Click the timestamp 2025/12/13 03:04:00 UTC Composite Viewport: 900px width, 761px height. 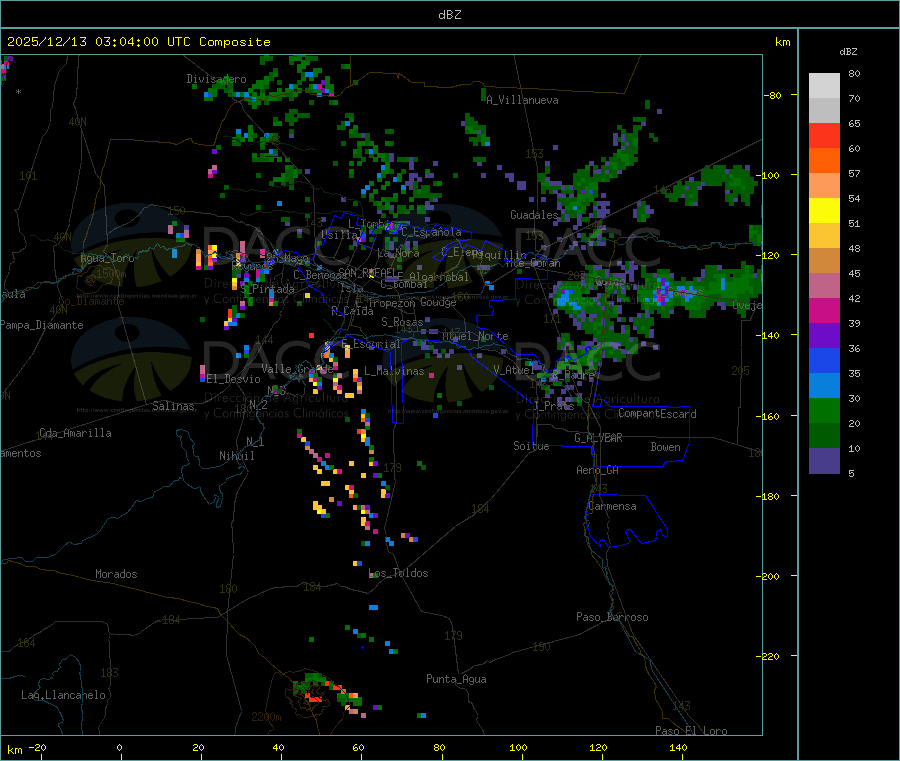(x=138, y=42)
